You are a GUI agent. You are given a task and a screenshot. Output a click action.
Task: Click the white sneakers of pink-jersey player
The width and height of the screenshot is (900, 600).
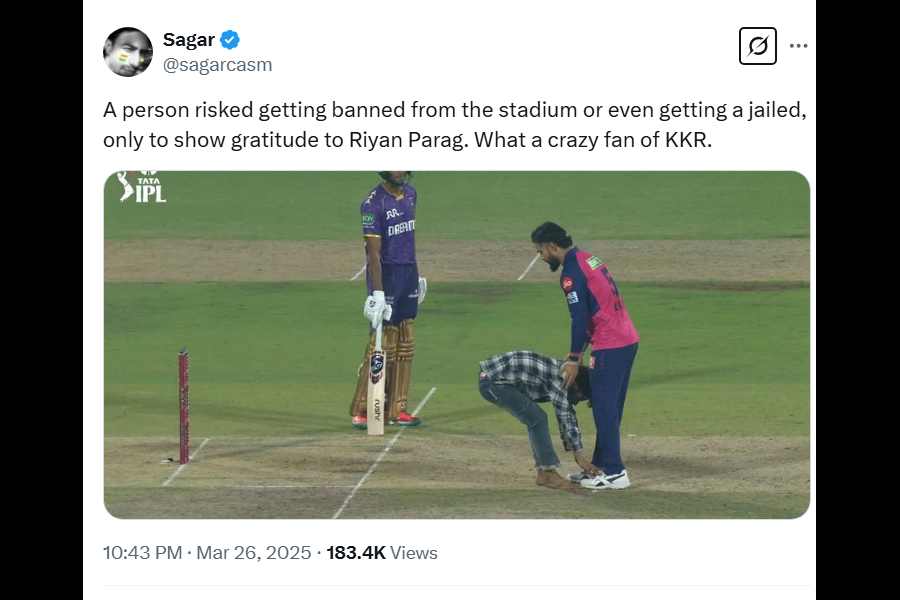[x=606, y=479]
